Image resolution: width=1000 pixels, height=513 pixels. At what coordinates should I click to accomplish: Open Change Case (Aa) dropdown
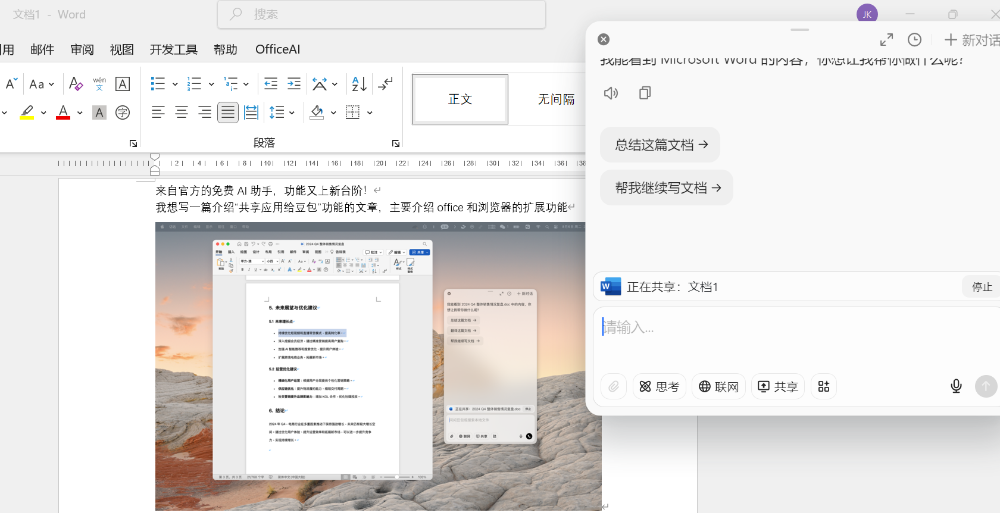coord(41,84)
